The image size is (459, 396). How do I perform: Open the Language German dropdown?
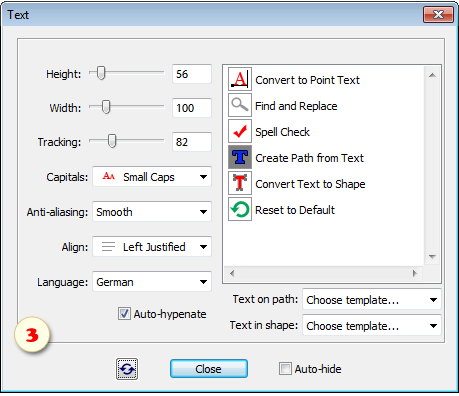(x=152, y=282)
